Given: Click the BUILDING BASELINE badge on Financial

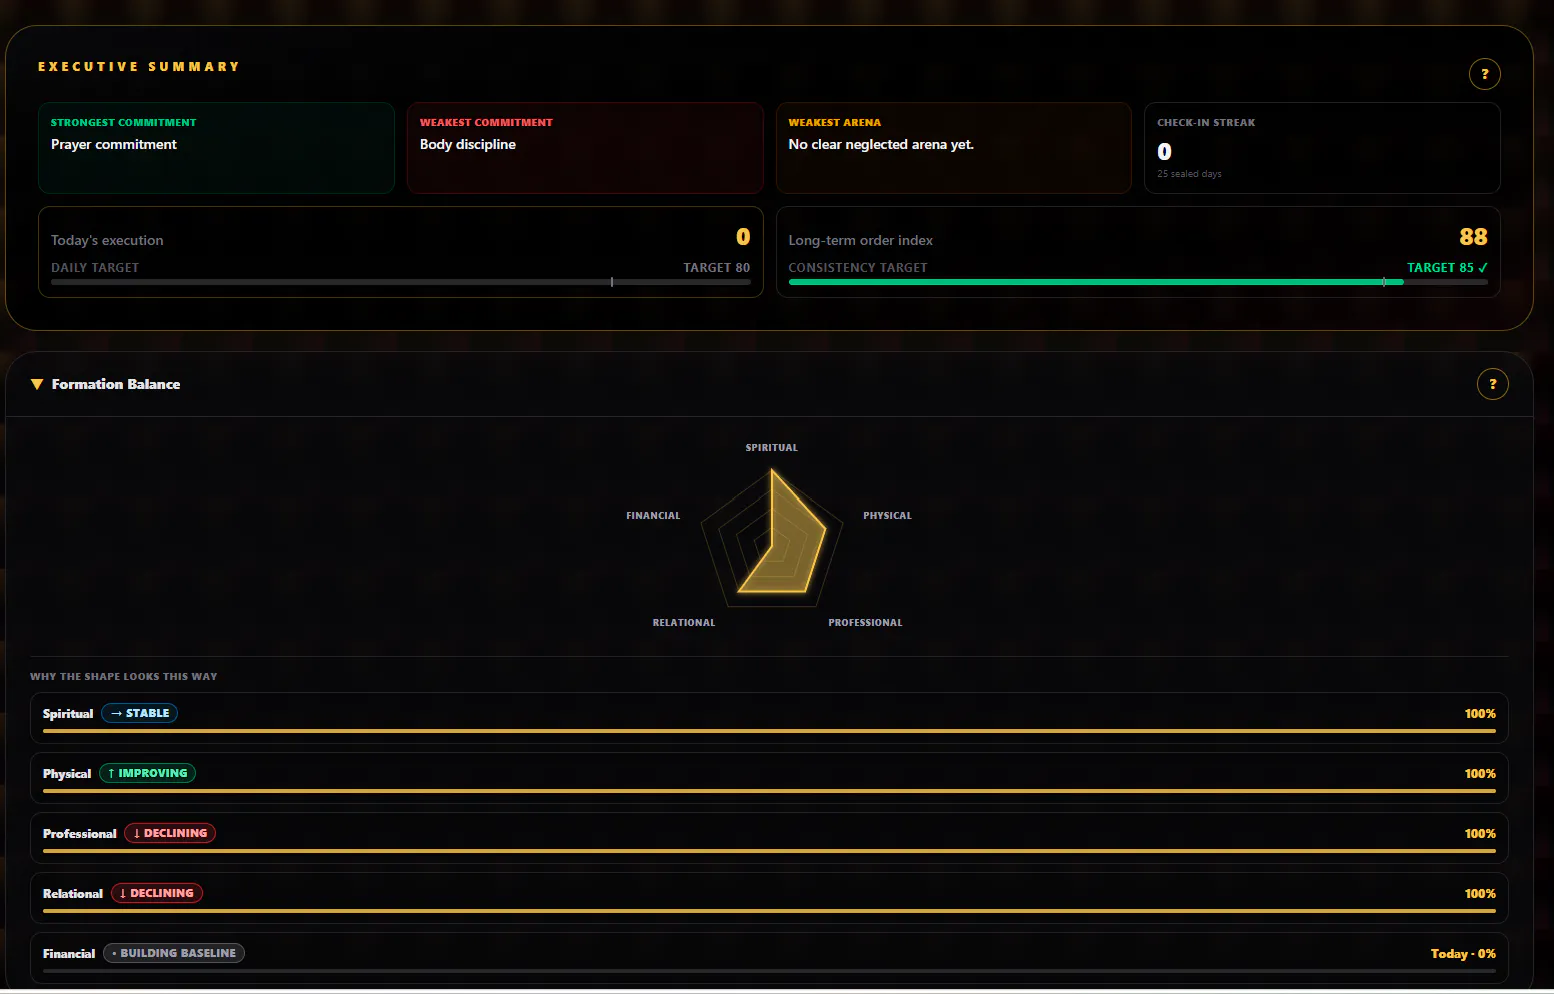Looking at the screenshot, I should (174, 953).
